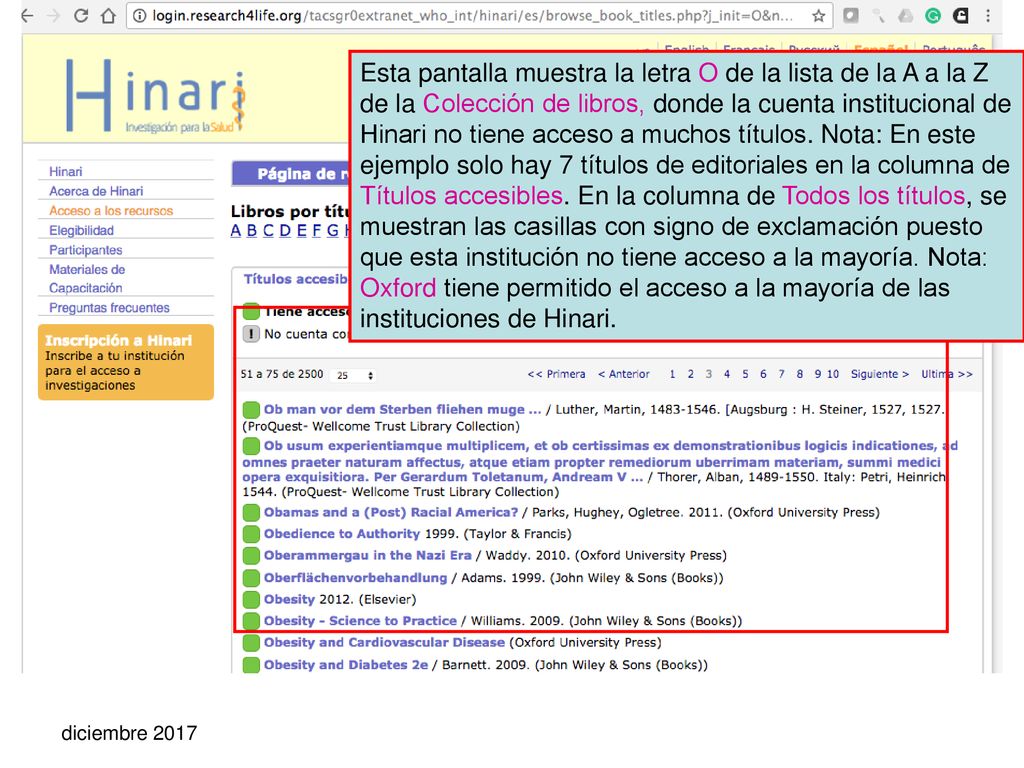The width and height of the screenshot is (1024, 768).
Task: Click green icon beside Ob usum experientiamque
Action: [251, 446]
